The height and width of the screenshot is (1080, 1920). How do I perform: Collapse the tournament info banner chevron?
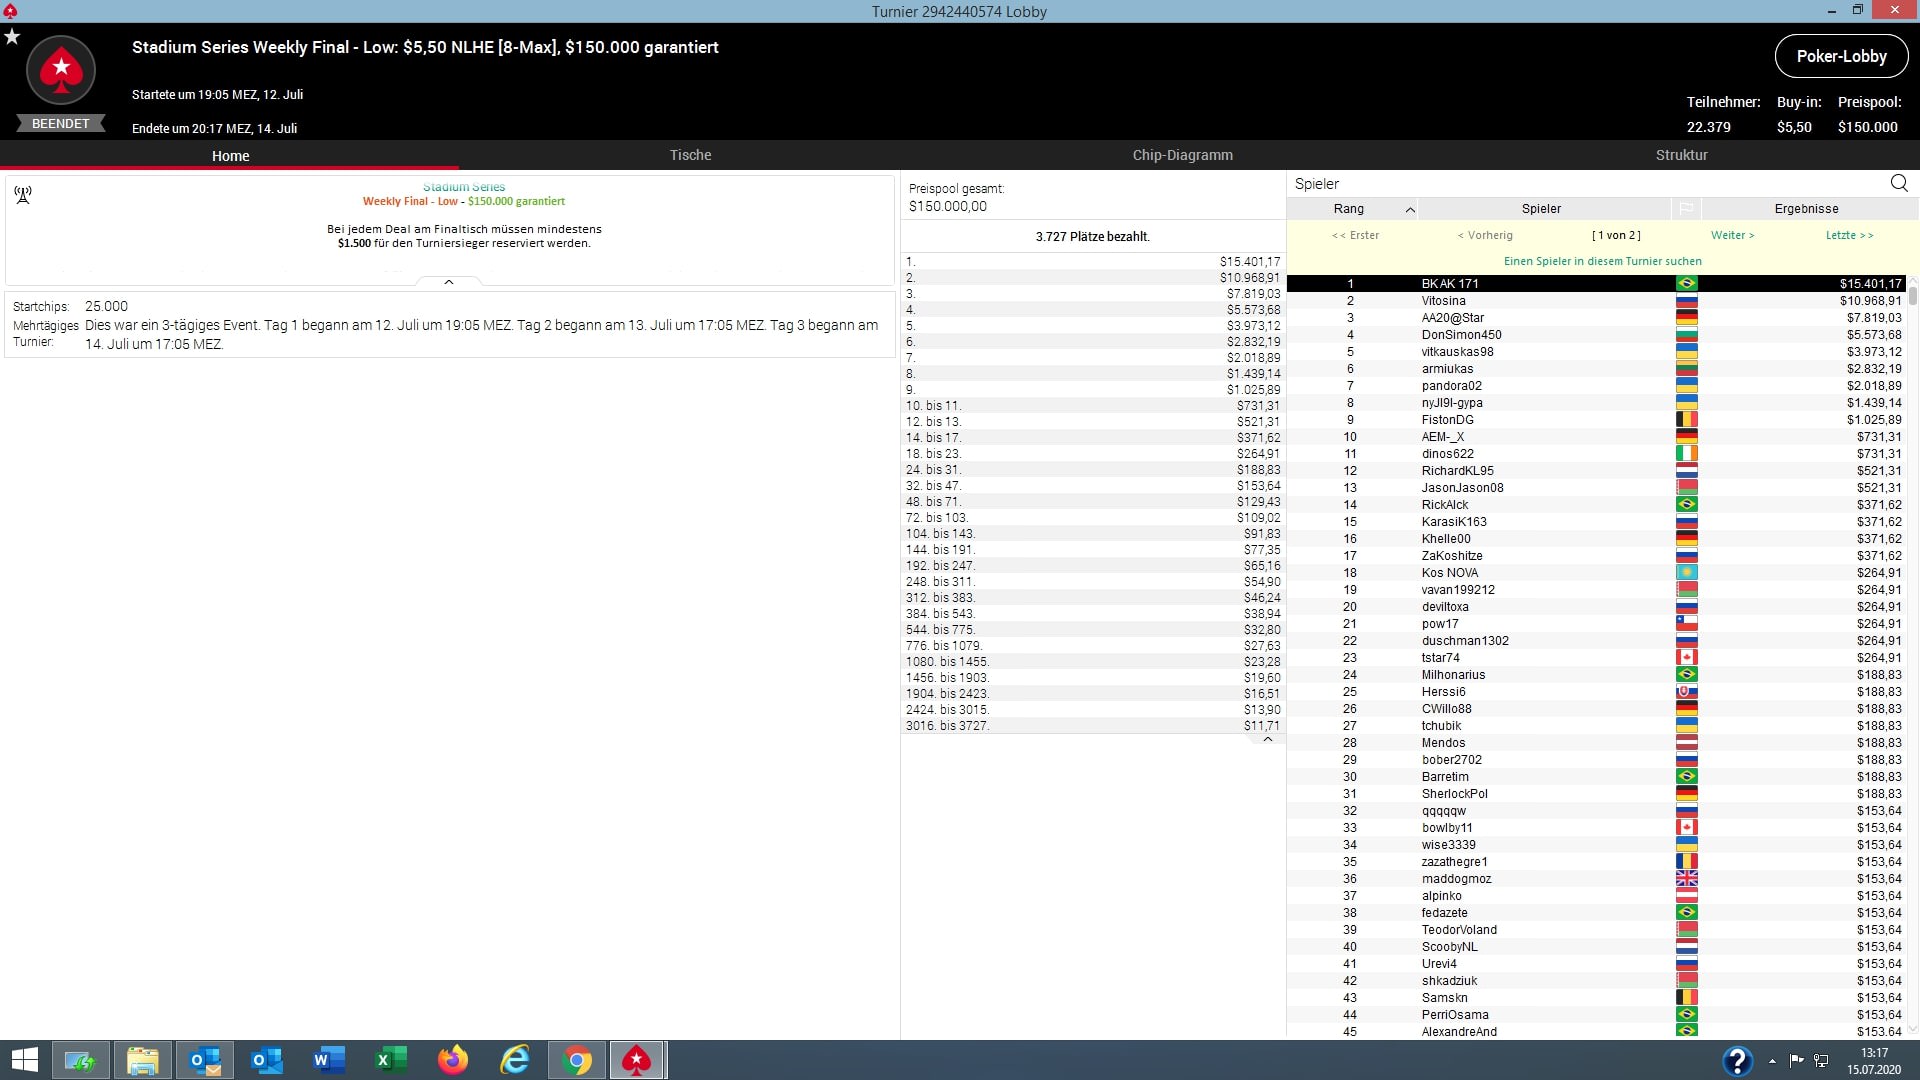[x=449, y=282]
